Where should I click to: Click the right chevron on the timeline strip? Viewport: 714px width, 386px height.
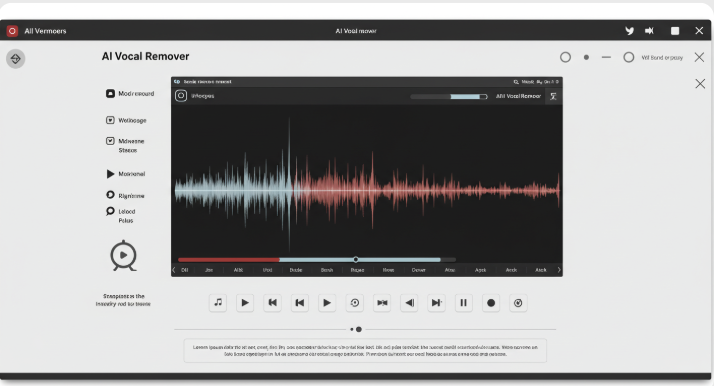559,270
